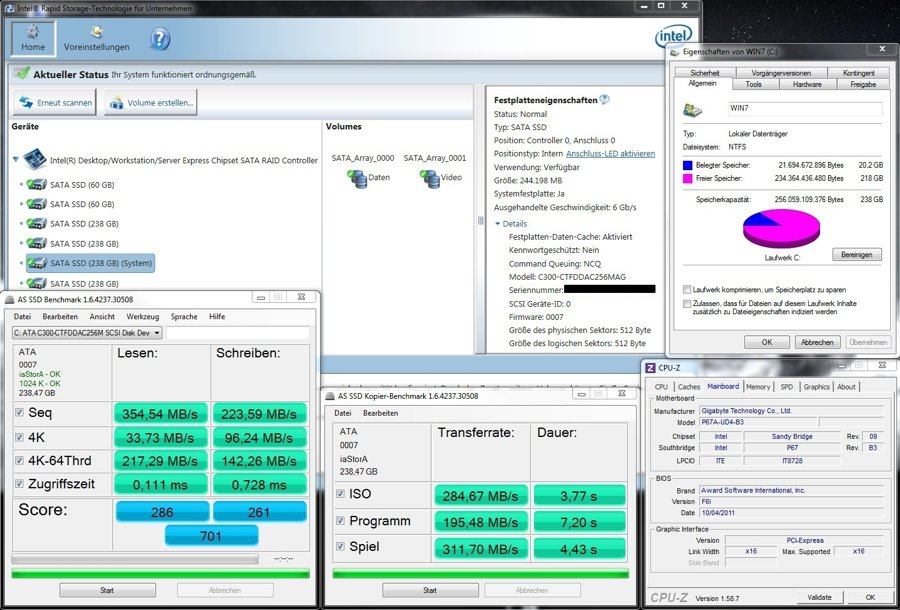Toggle the Seq test checkbox in AS SSD Benchmark
900x610 pixels.
click(x=20, y=413)
